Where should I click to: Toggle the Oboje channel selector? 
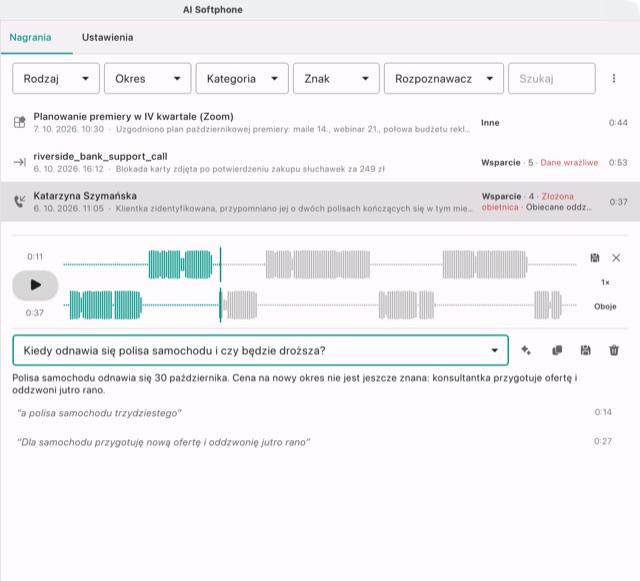tap(605, 306)
